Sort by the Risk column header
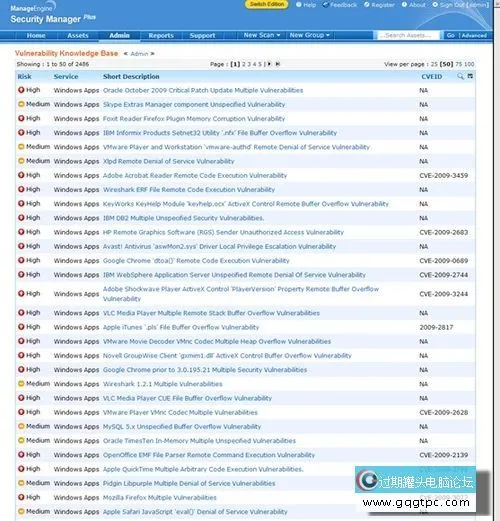500x521 pixels. pos(24,76)
